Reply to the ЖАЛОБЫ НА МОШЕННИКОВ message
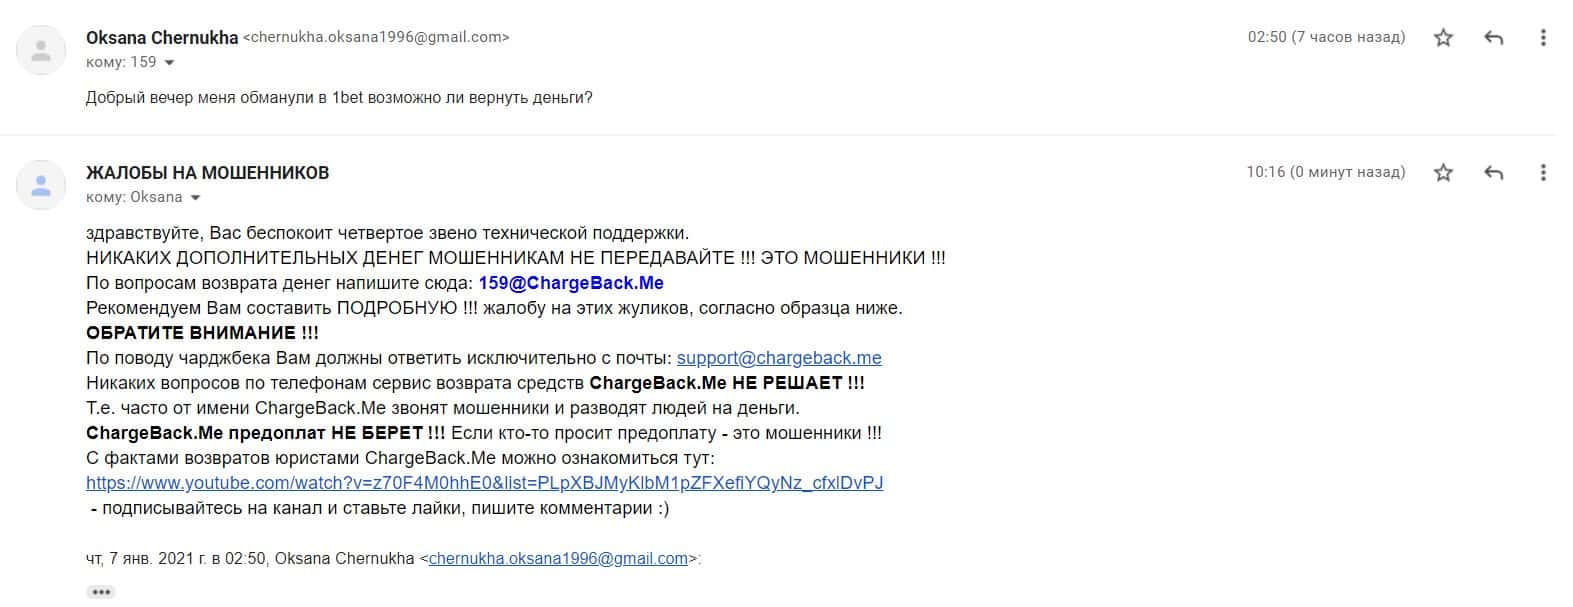Screen dimensions: 1573x607 point(1494,173)
